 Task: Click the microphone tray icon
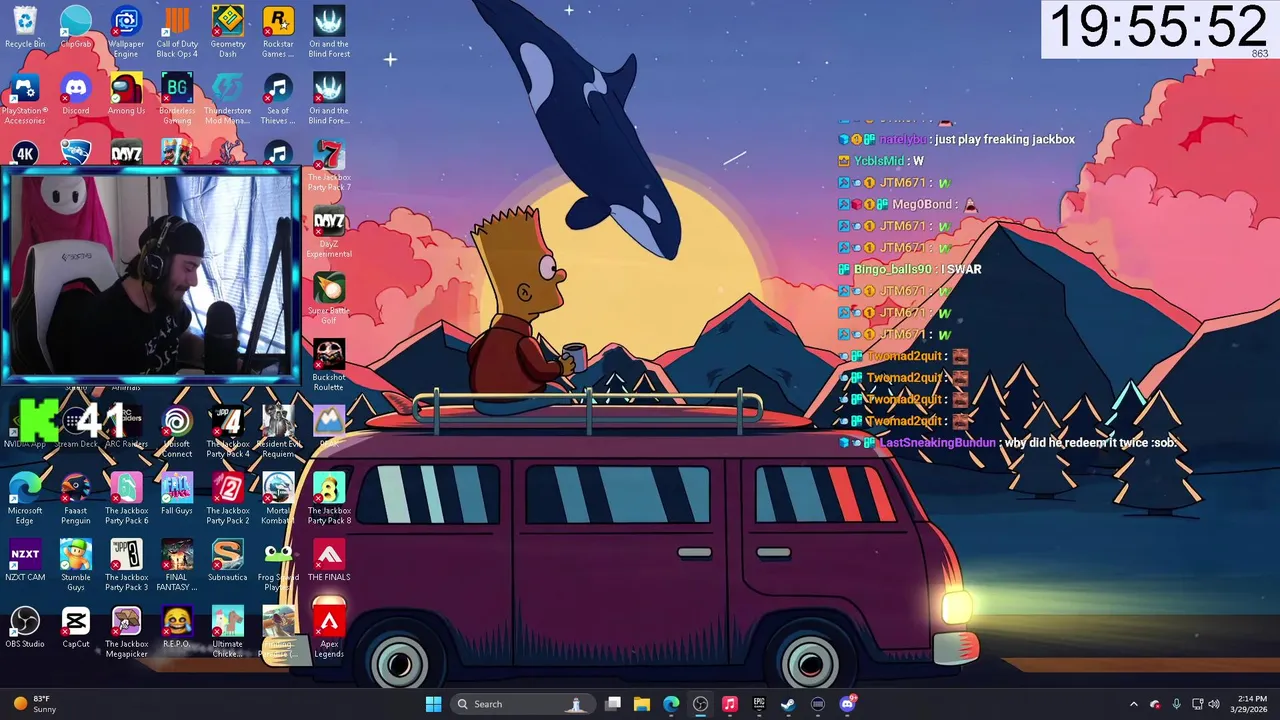point(1176,704)
